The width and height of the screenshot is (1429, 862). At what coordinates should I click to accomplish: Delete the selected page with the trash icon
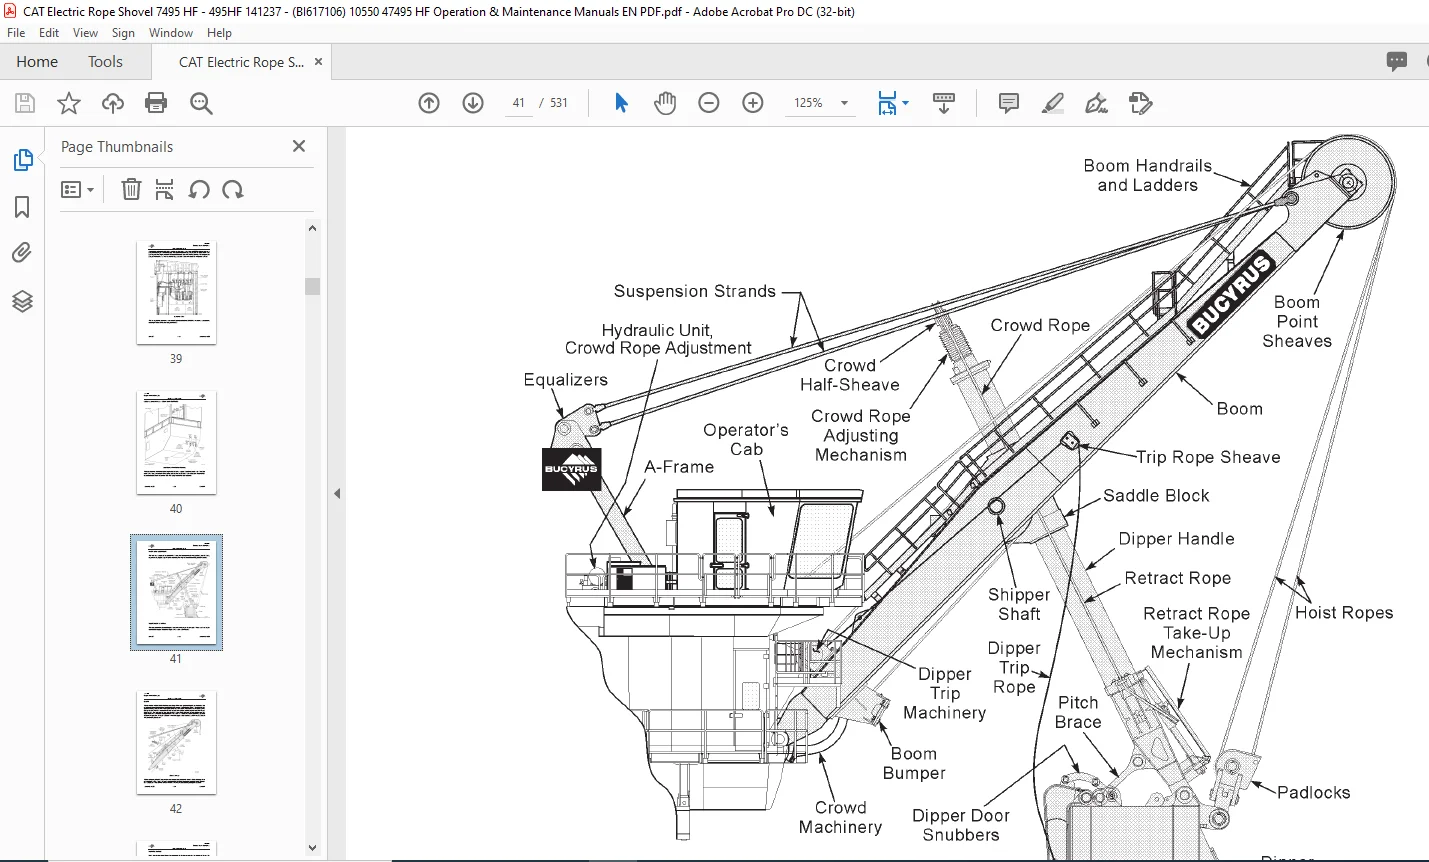coord(131,189)
